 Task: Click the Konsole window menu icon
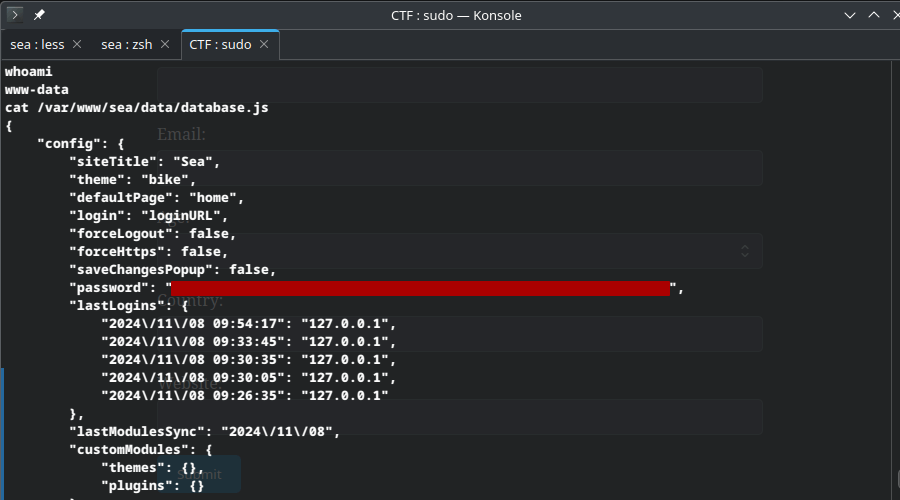coord(15,15)
